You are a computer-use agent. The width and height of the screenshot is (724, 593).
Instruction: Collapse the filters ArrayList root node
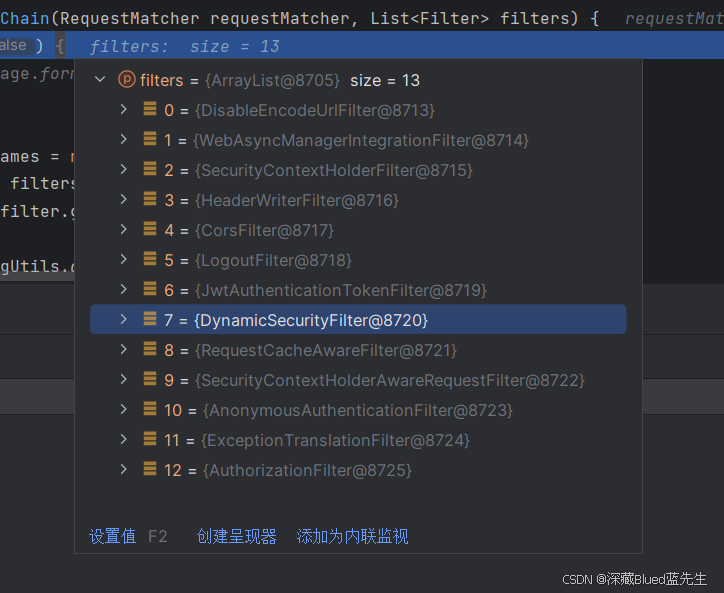coord(100,79)
